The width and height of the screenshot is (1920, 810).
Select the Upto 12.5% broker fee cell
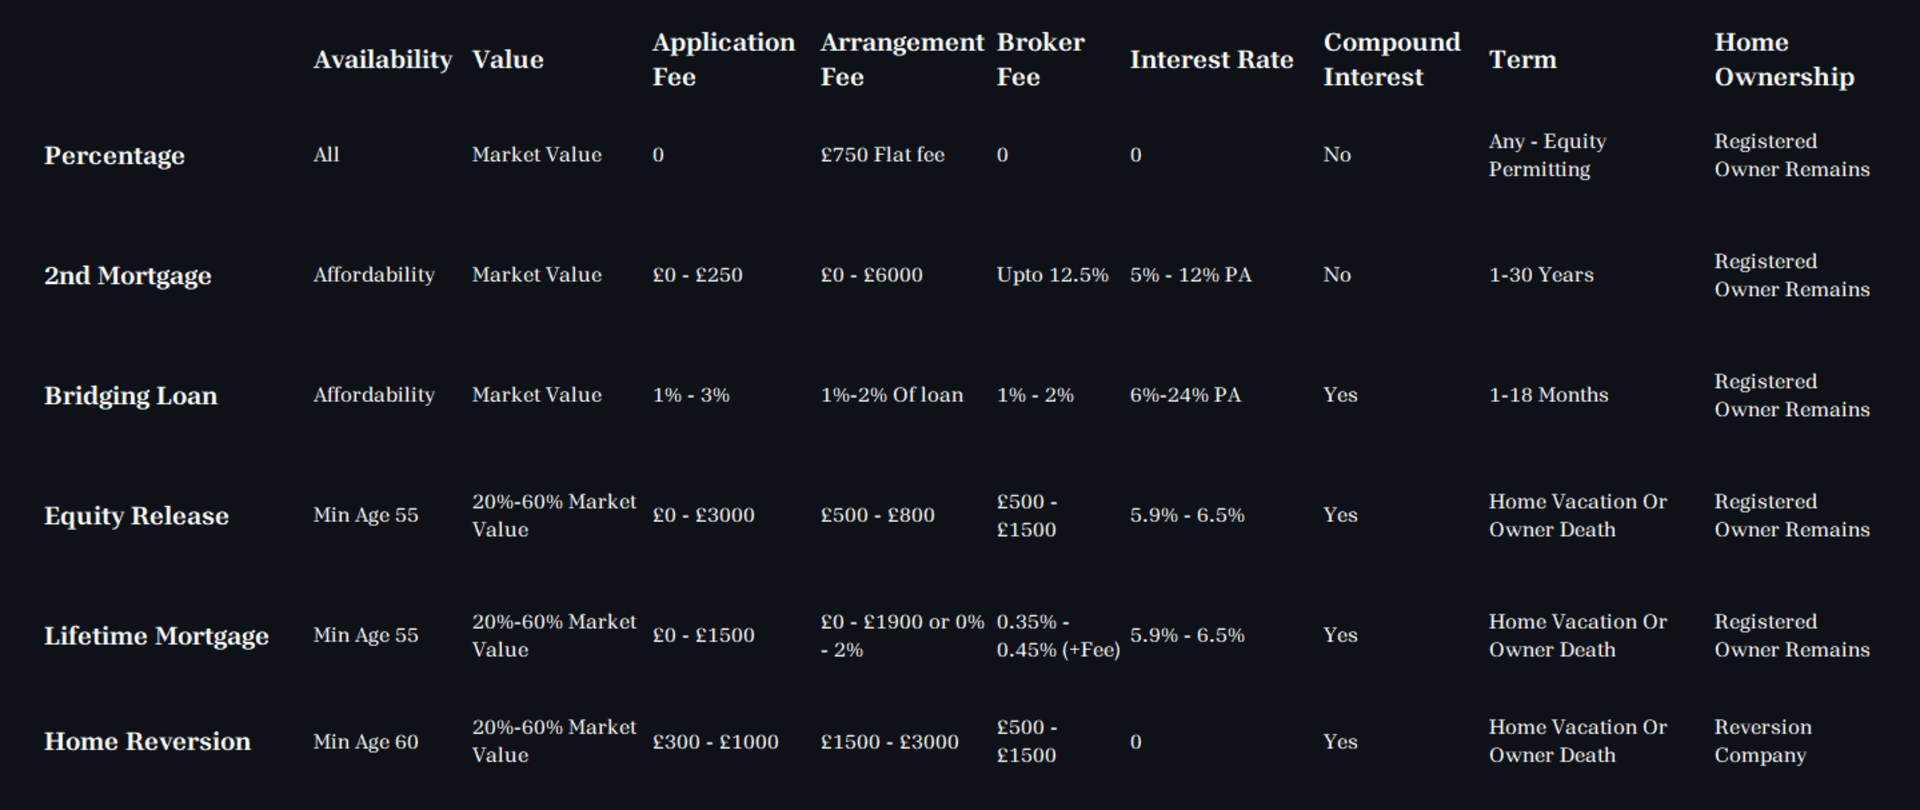pos(1052,275)
